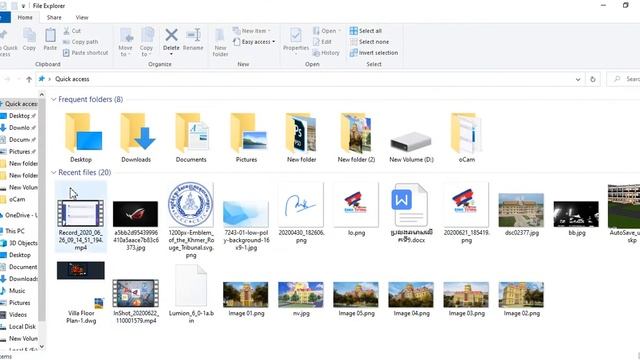
Task: Open This PC in navigation pane
Action: pyautogui.click(x=14, y=231)
